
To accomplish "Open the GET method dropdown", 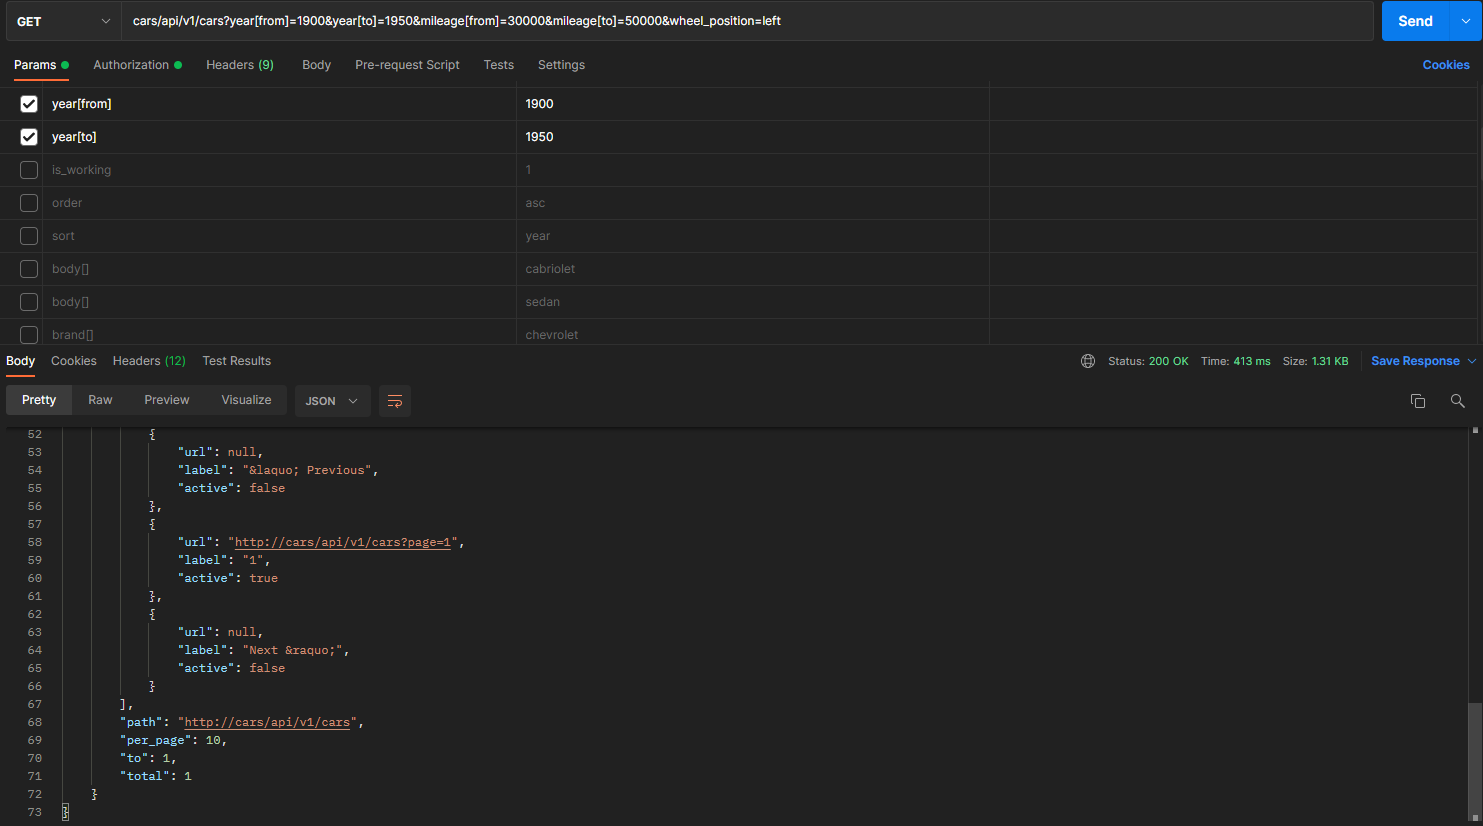I will [63, 21].
